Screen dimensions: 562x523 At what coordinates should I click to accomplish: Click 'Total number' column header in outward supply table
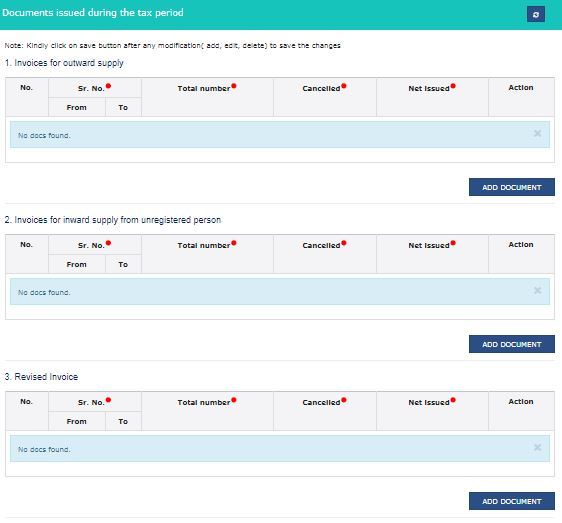204,89
